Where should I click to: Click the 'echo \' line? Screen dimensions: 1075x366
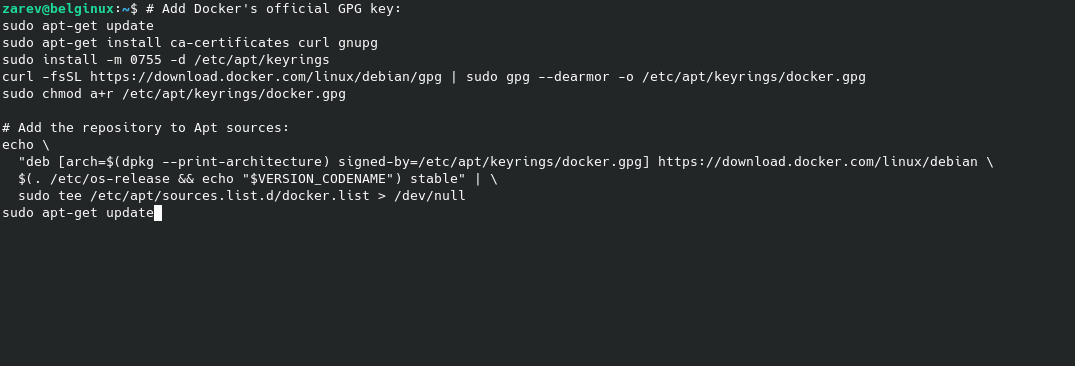tap(26, 145)
